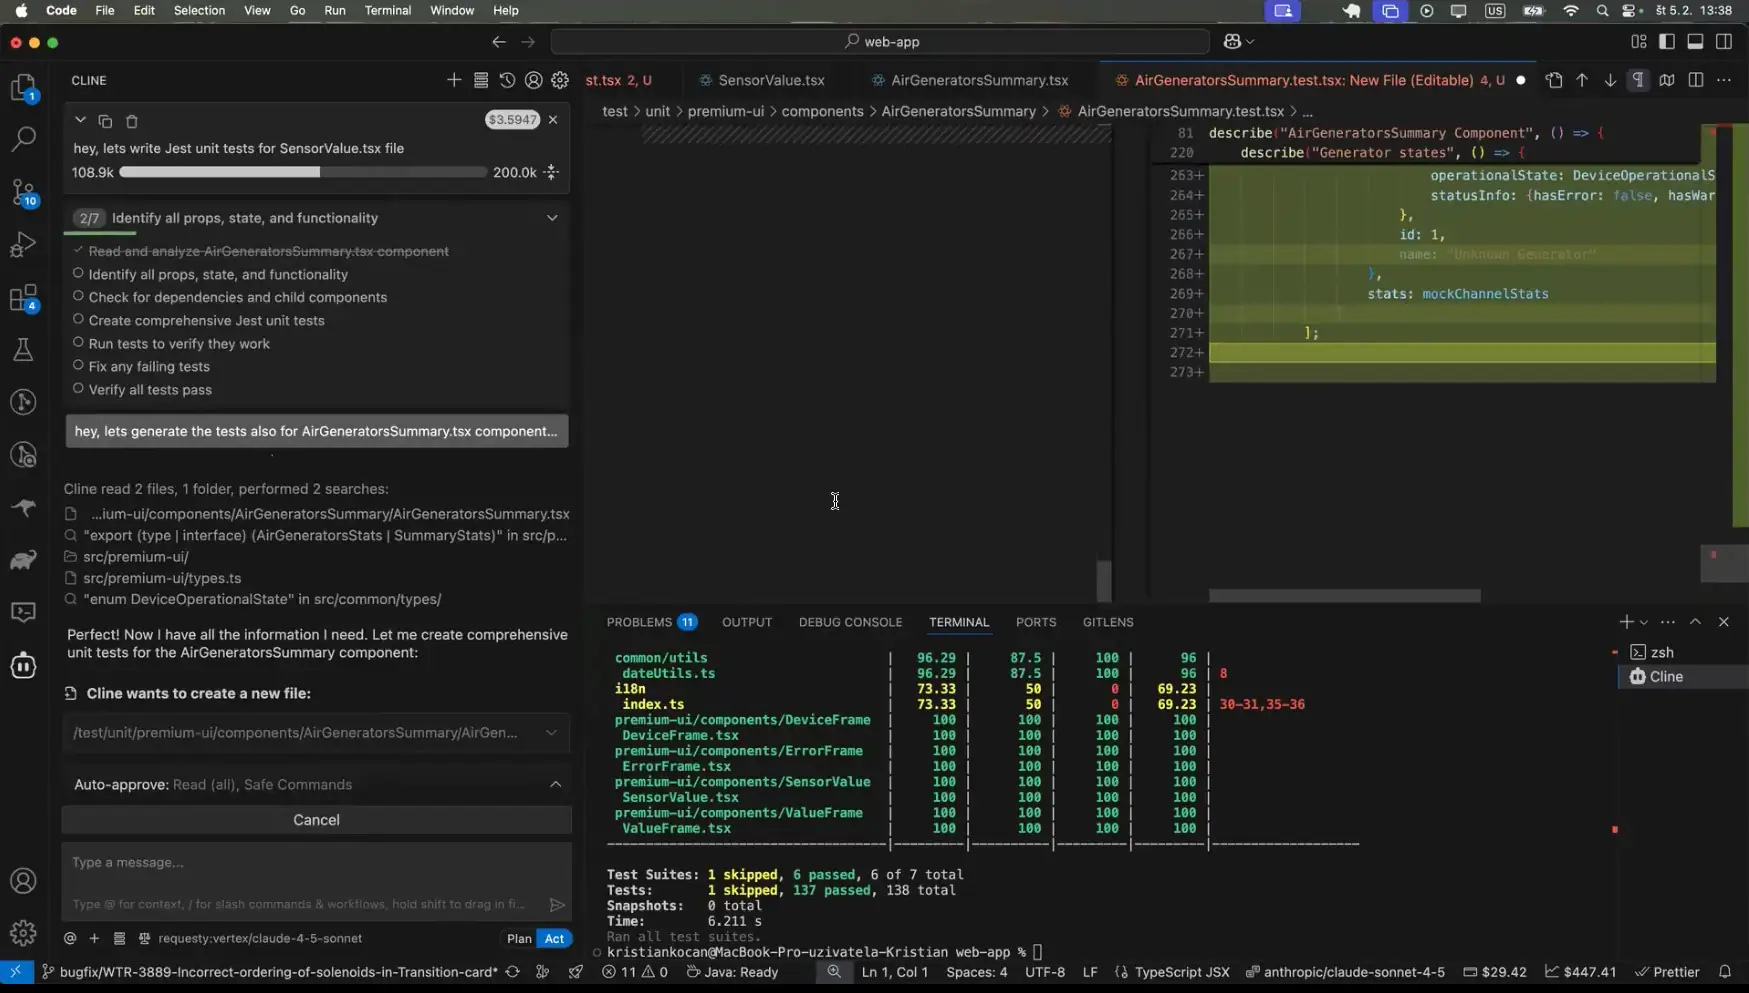
Task: Open the Terminal menu
Action: coord(388,10)
